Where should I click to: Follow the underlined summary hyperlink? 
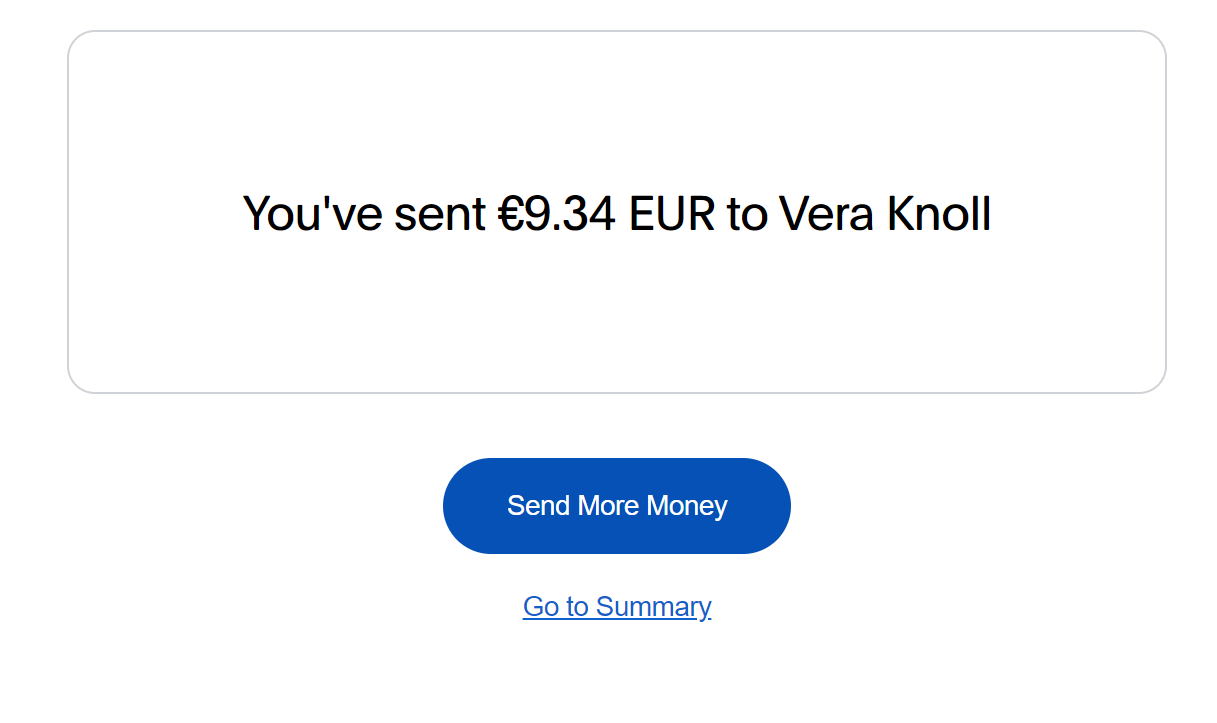[616, 607]
